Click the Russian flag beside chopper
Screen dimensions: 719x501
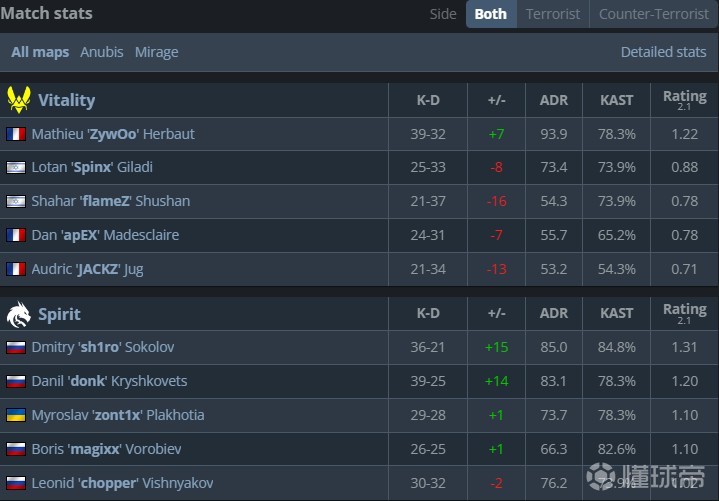[16, 483]
